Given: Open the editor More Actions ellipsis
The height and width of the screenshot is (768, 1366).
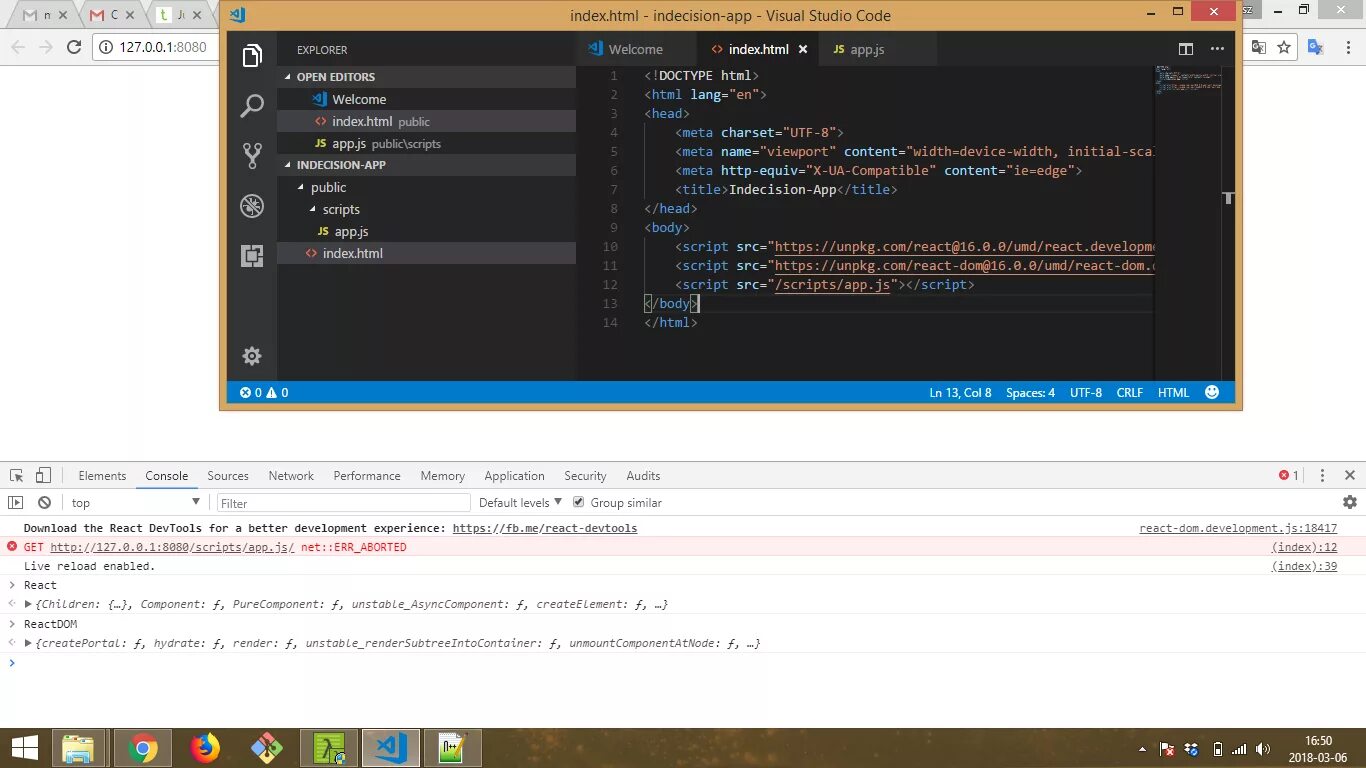Looking at the screenshot, I should point(1217,49).
